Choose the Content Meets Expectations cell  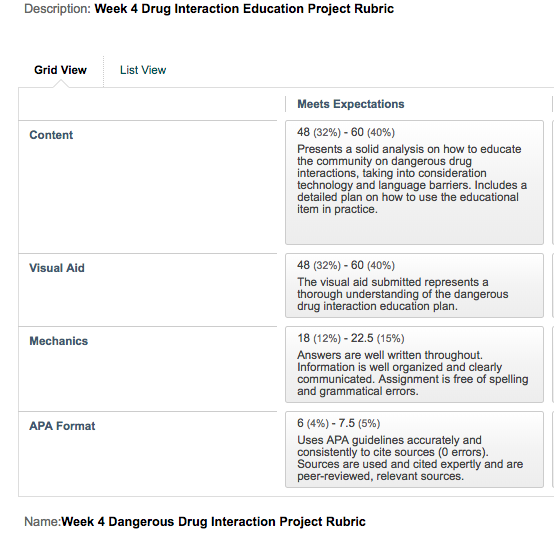[414, 182]
